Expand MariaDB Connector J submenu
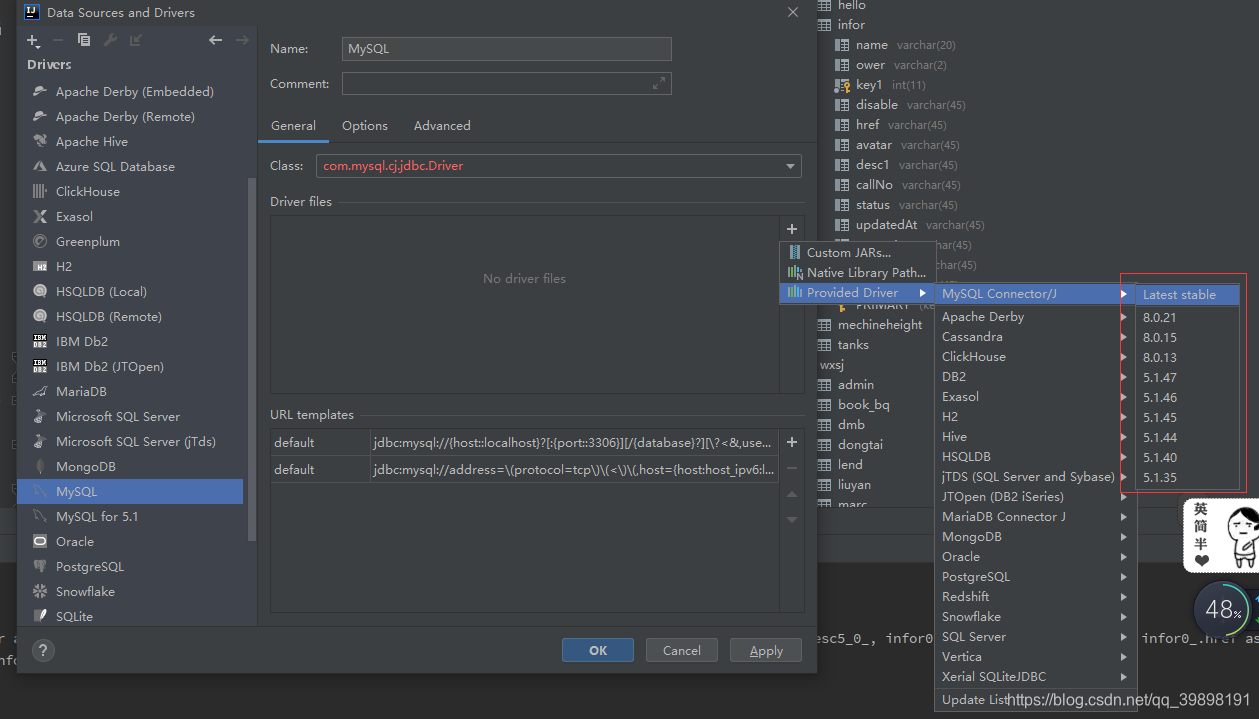Viewport: 1259px width, 719px height. tap(1036, 516)
